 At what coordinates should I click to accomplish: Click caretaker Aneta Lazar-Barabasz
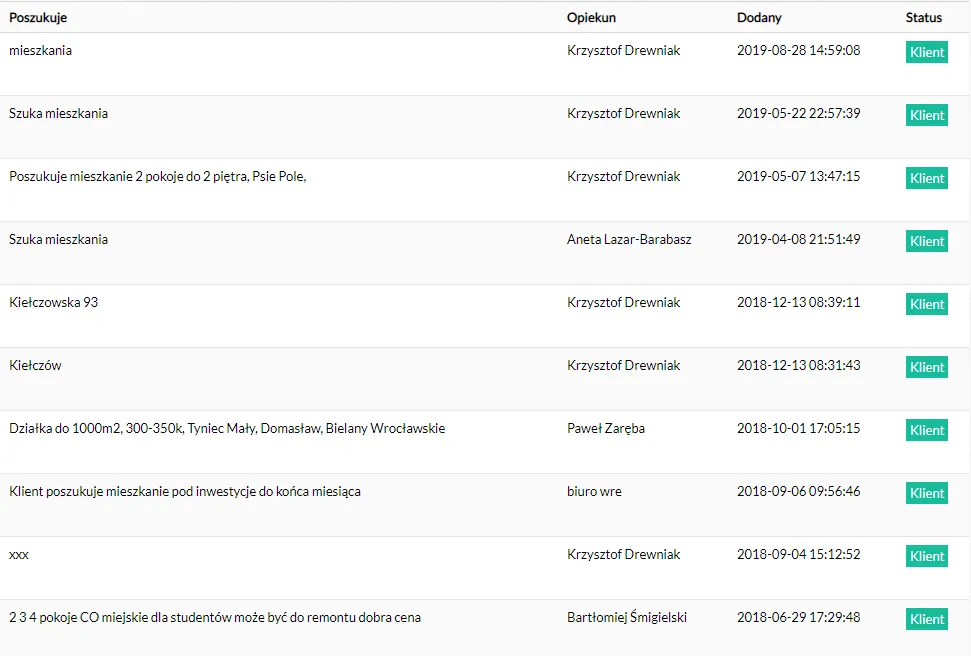tap(629, 239)
